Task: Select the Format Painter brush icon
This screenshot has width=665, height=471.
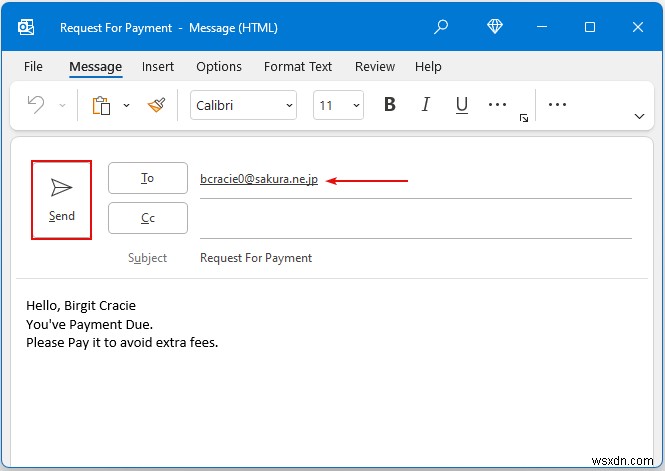Action: (x=156, y=105)
